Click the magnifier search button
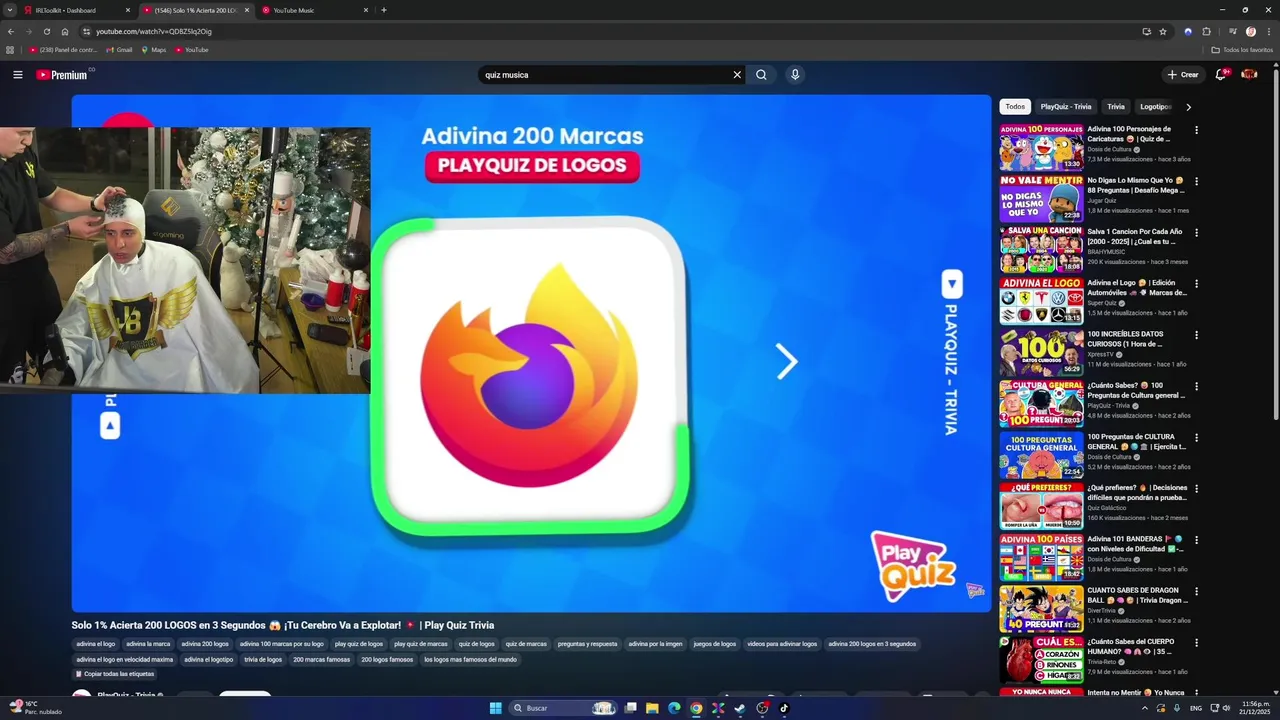 click(x=761, y=75)
